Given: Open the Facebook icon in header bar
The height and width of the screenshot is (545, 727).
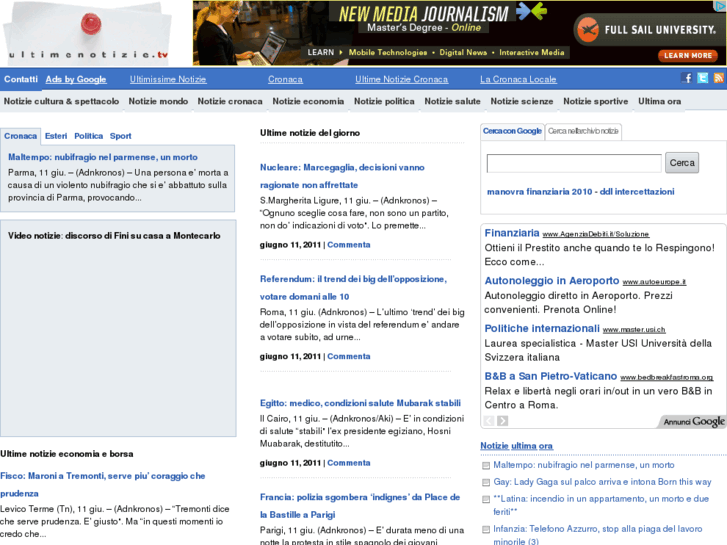Looking at the screenshot, I should (x=687, y=78).
